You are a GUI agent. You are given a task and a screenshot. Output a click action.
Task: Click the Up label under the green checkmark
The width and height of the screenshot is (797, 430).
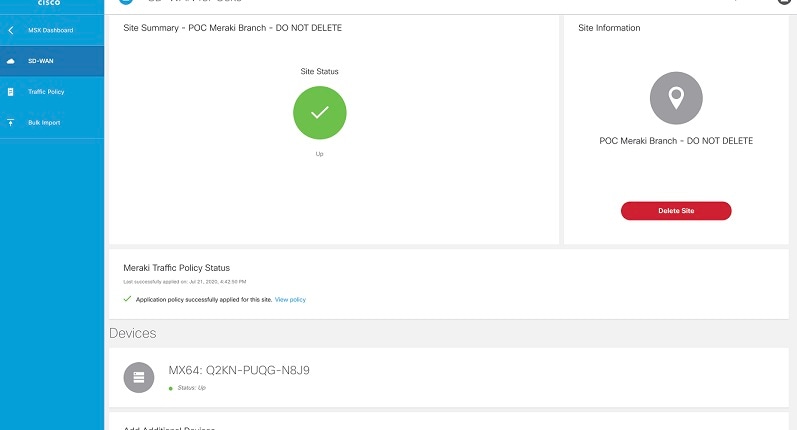pyautogui.click(x=319, y=153)
